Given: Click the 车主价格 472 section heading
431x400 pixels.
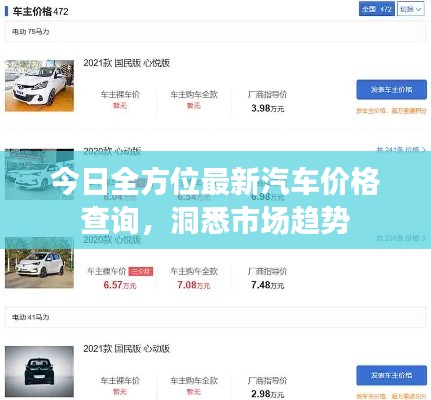Looking at the screenshot, I should tap(40, 12).
